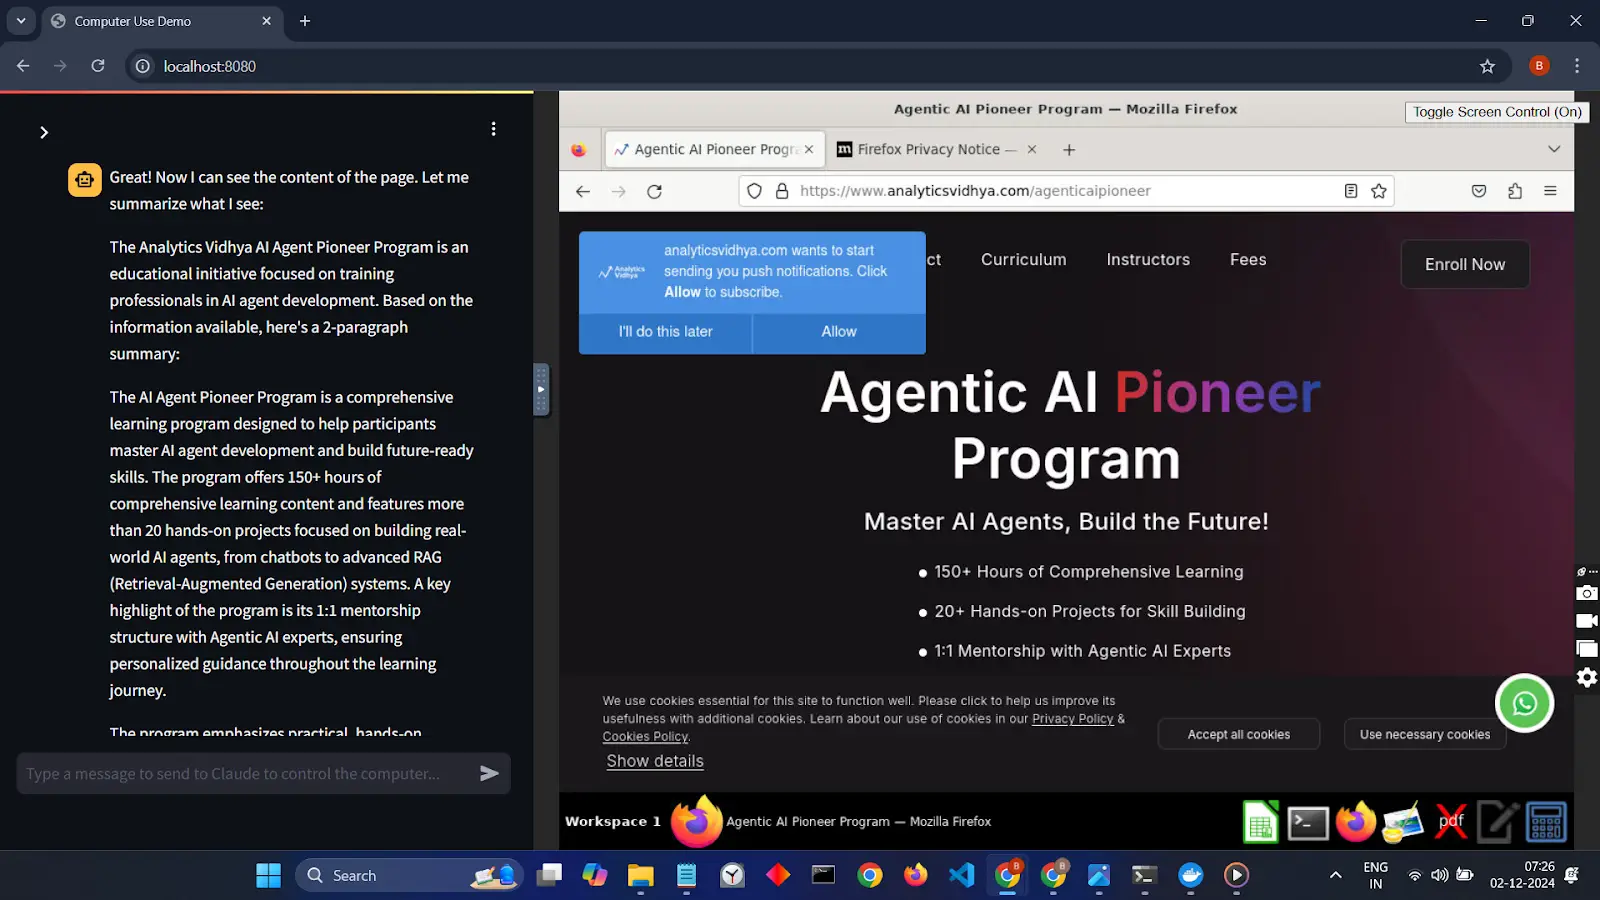This screenshot has height=900, width=1600.
Task: Launch Firefox from workspace panel launcher icons
Action: click(x=1356, y=822)
